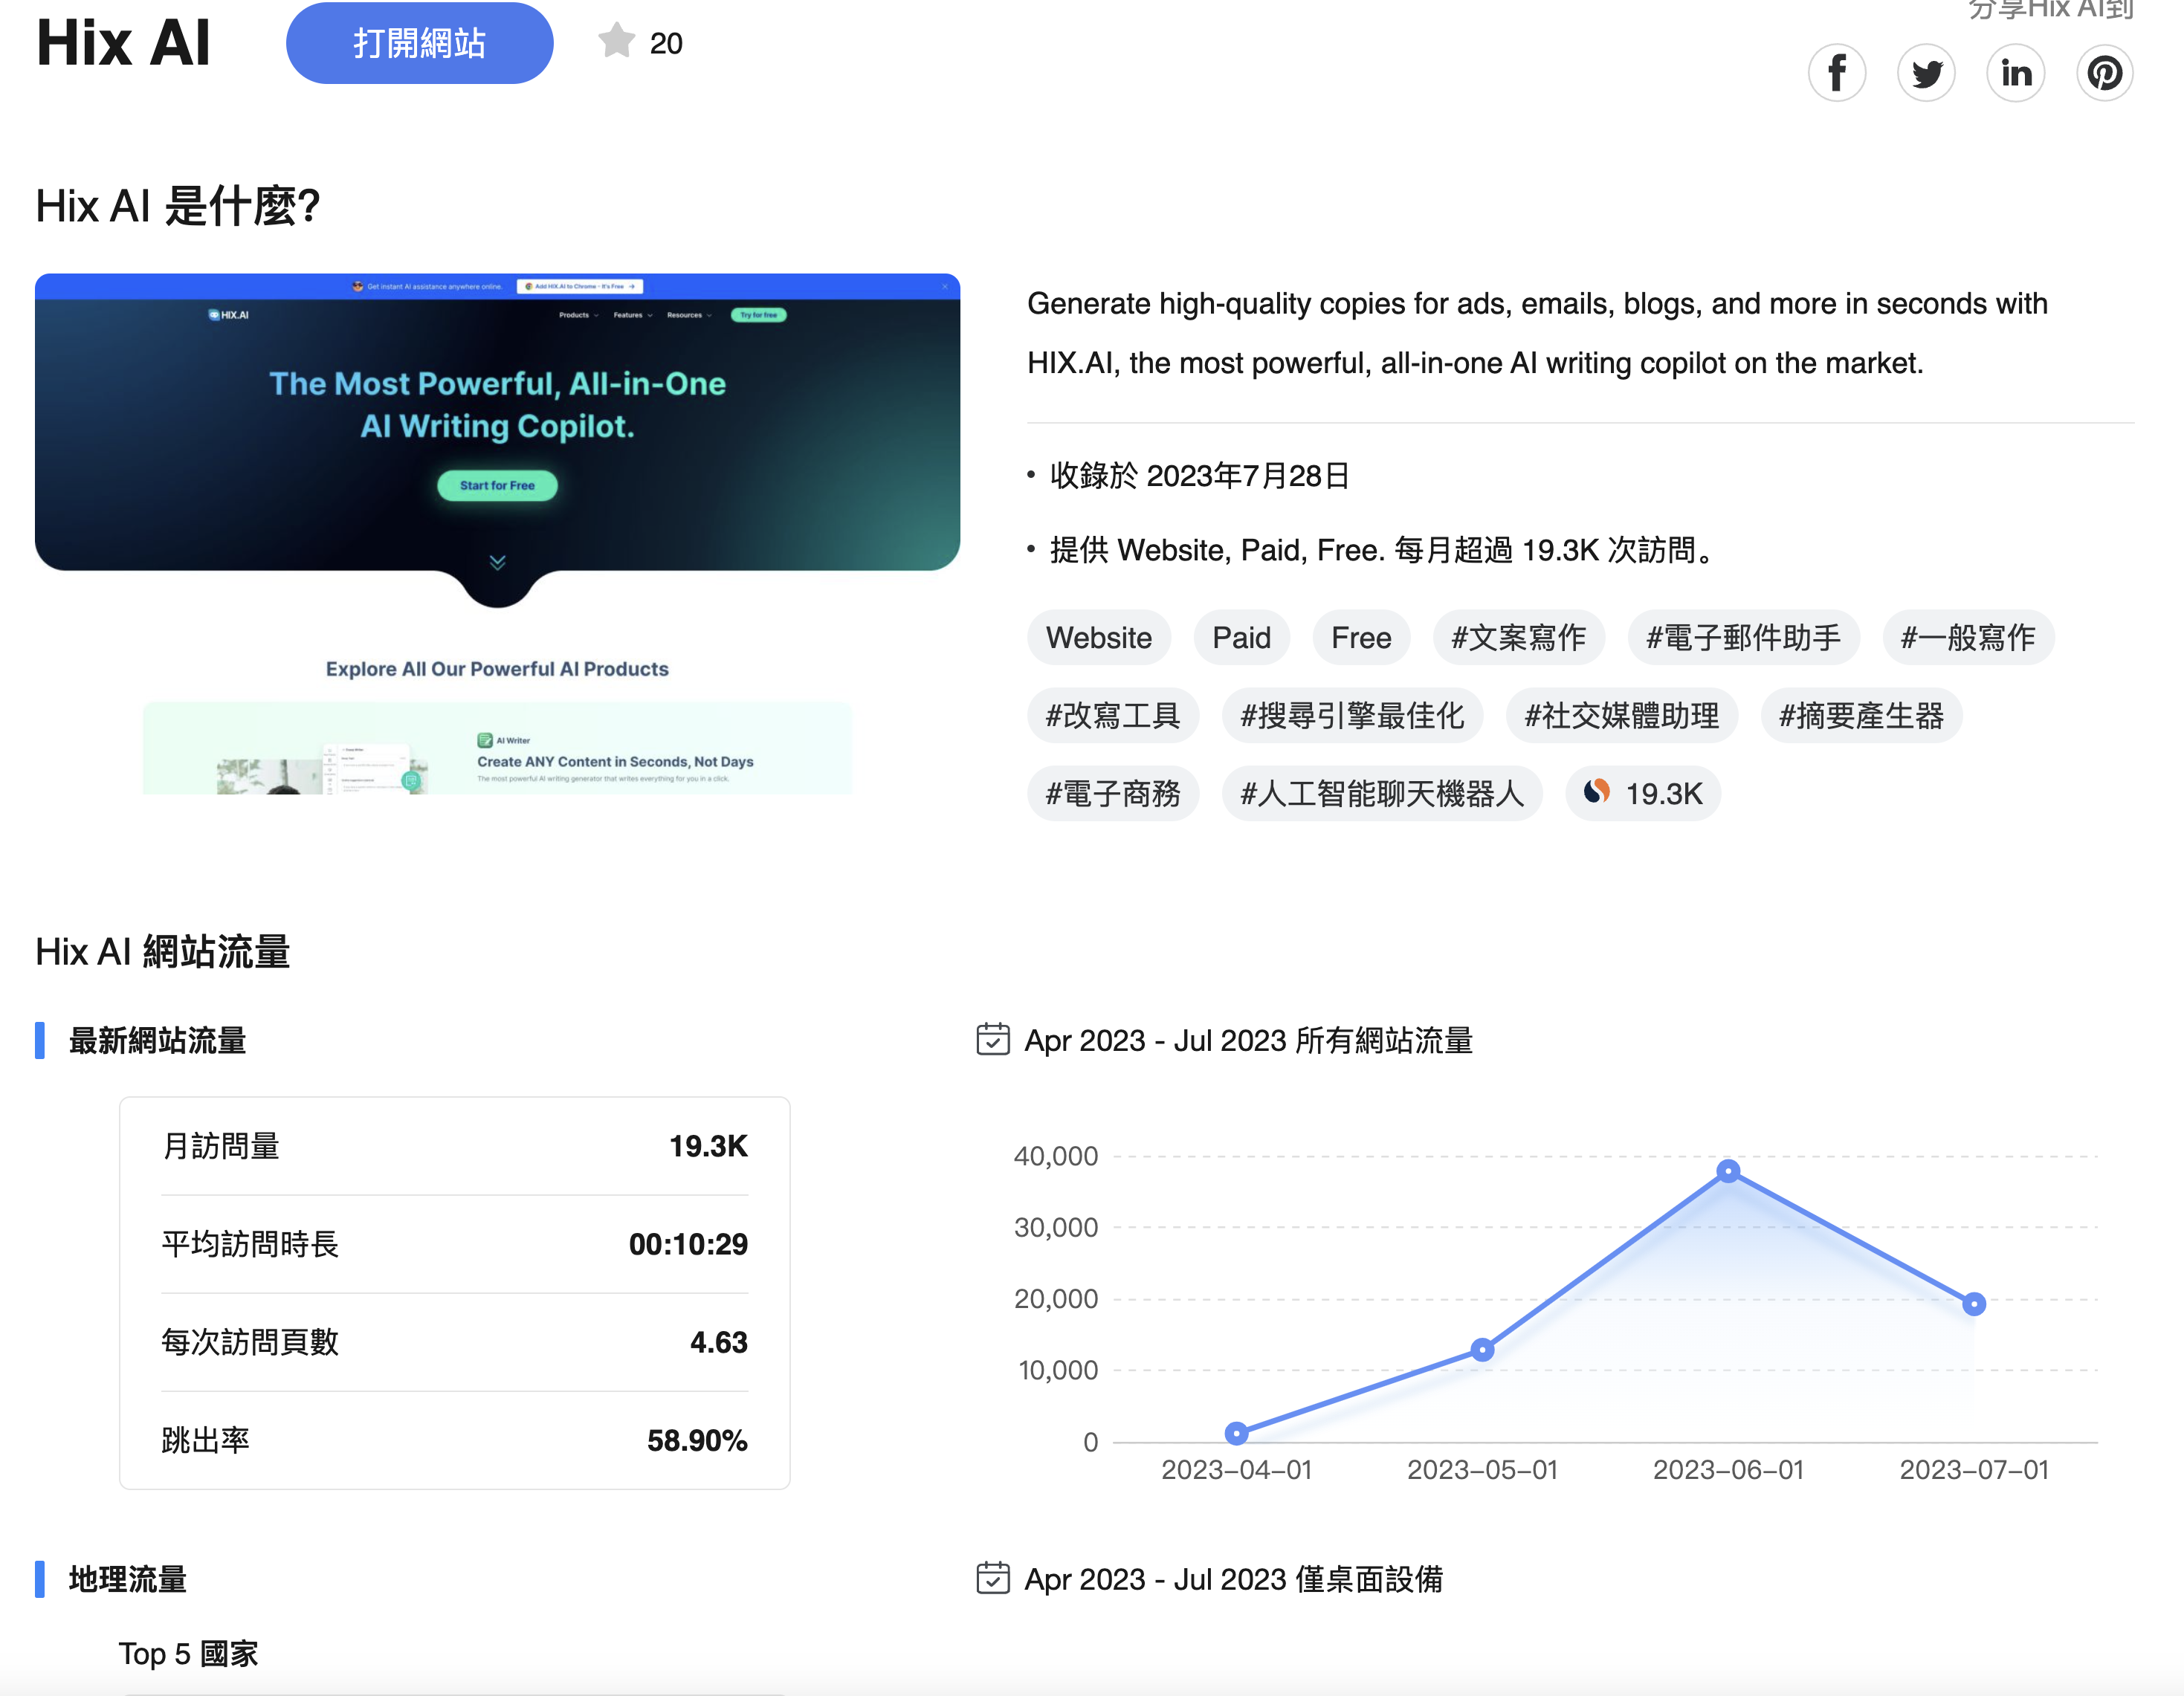The width and height of the screenshot is (2184, 1696).
Task: Share Hix AI on Facebook
Action: [1837, 73]
